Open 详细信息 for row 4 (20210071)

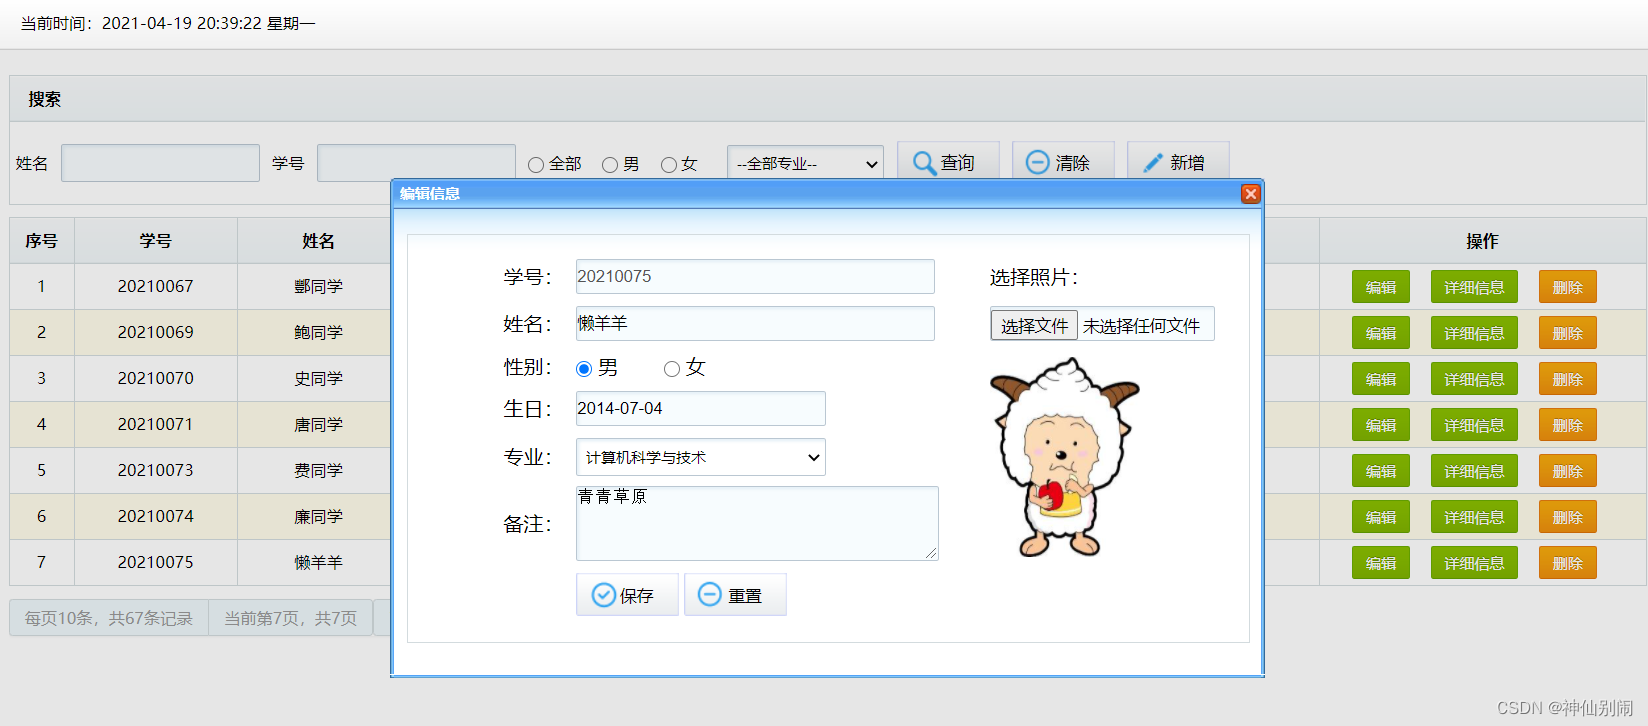pyautogui.click(x=1474, y=425)
